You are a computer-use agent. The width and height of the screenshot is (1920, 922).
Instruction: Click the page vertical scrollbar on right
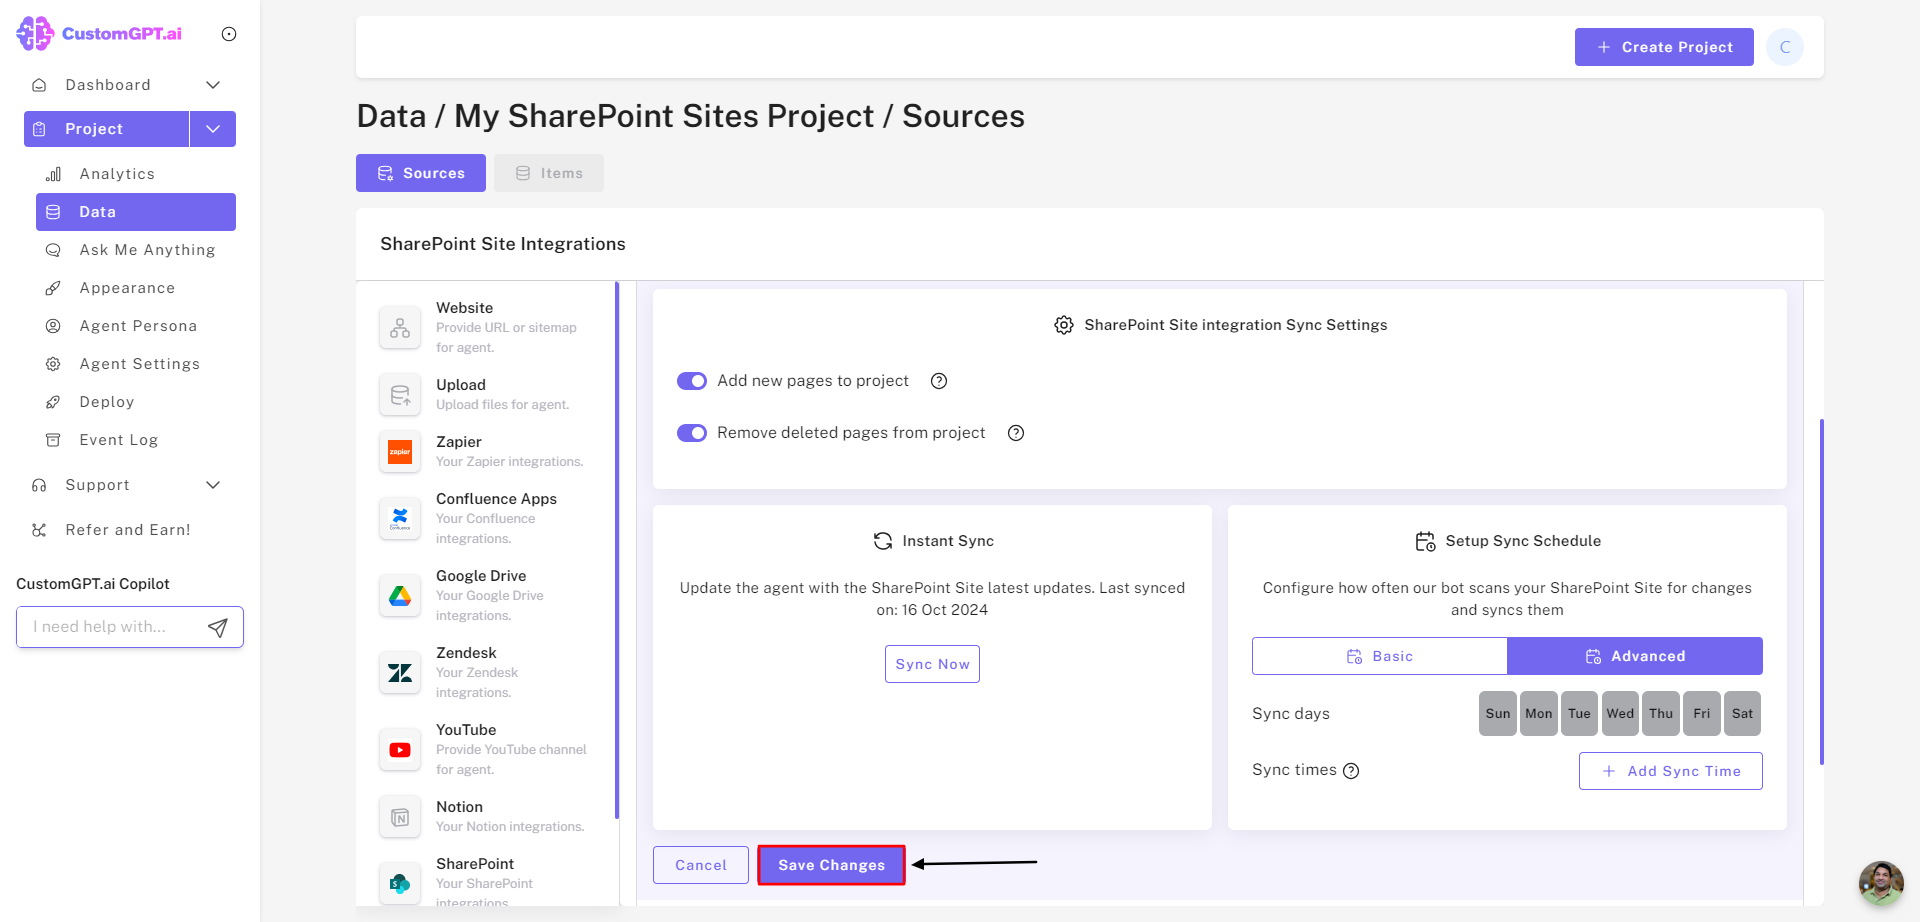(1822, 592)
